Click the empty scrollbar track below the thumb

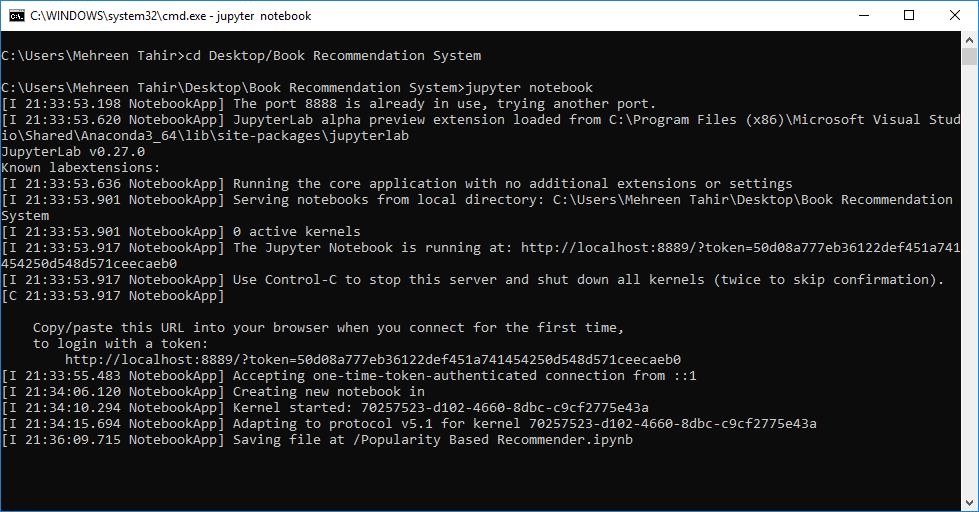(x=969, y=281)
